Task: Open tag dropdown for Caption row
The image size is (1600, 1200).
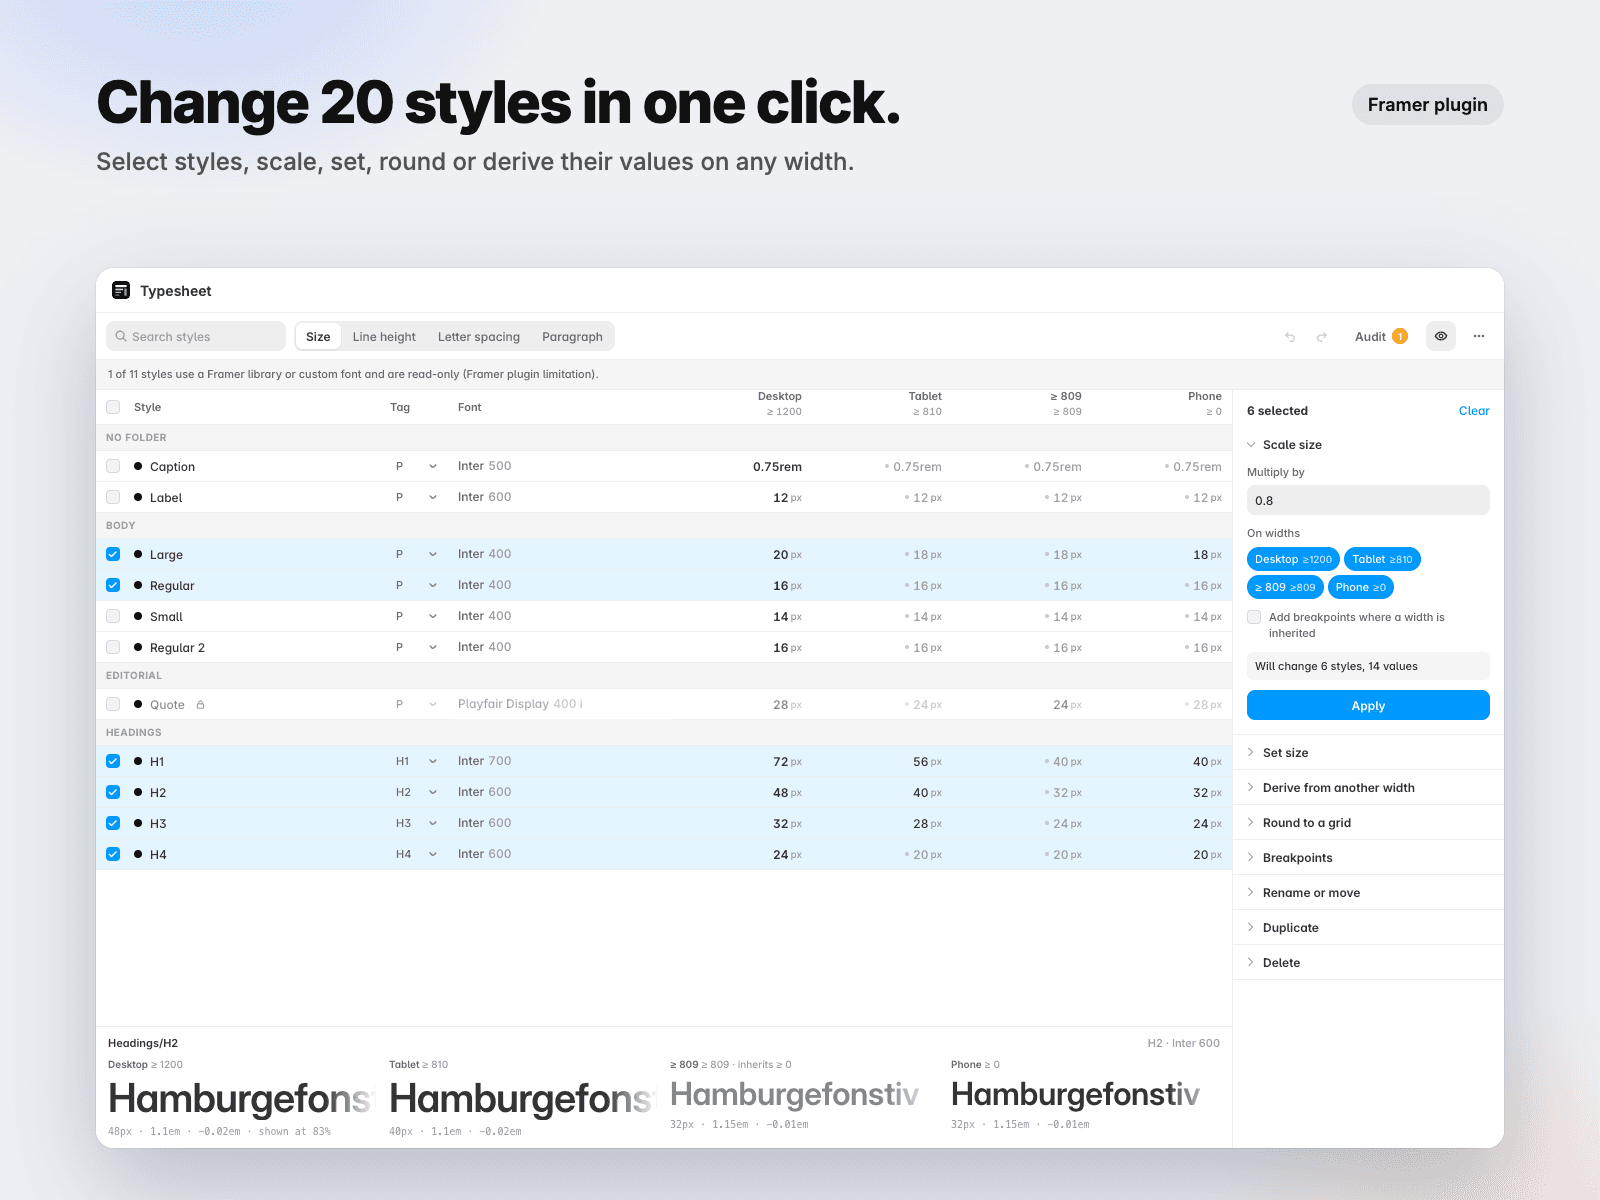Action: (433, 466)
